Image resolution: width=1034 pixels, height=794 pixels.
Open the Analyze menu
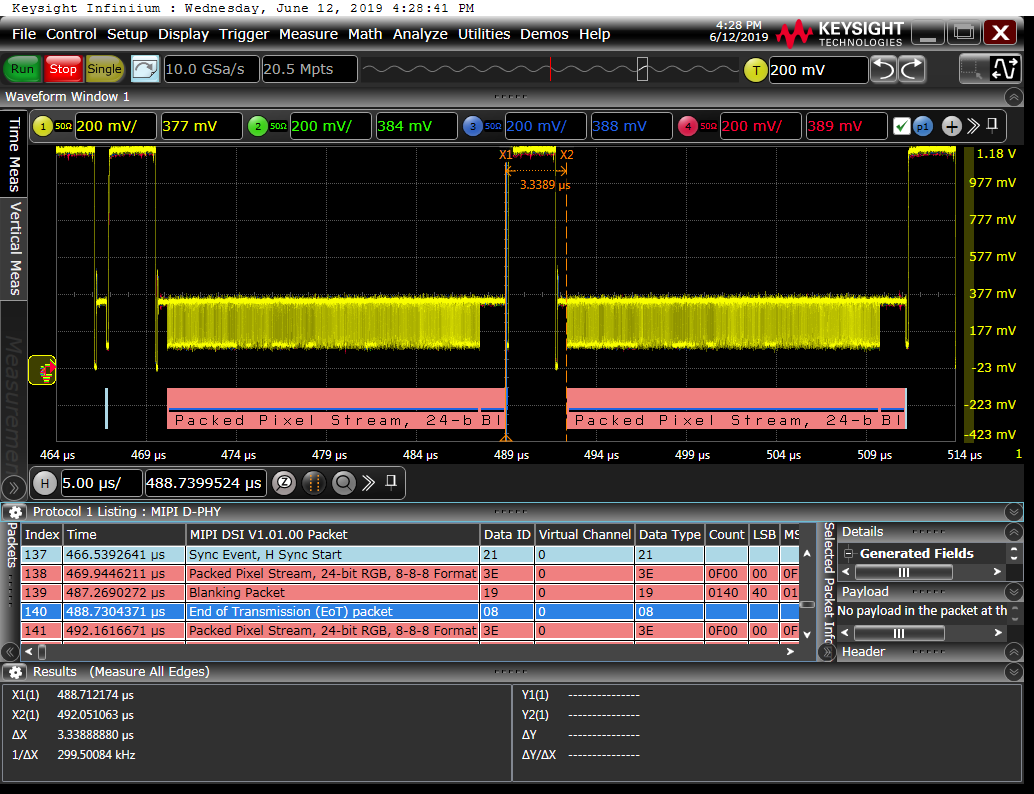[x=420, y=34]
